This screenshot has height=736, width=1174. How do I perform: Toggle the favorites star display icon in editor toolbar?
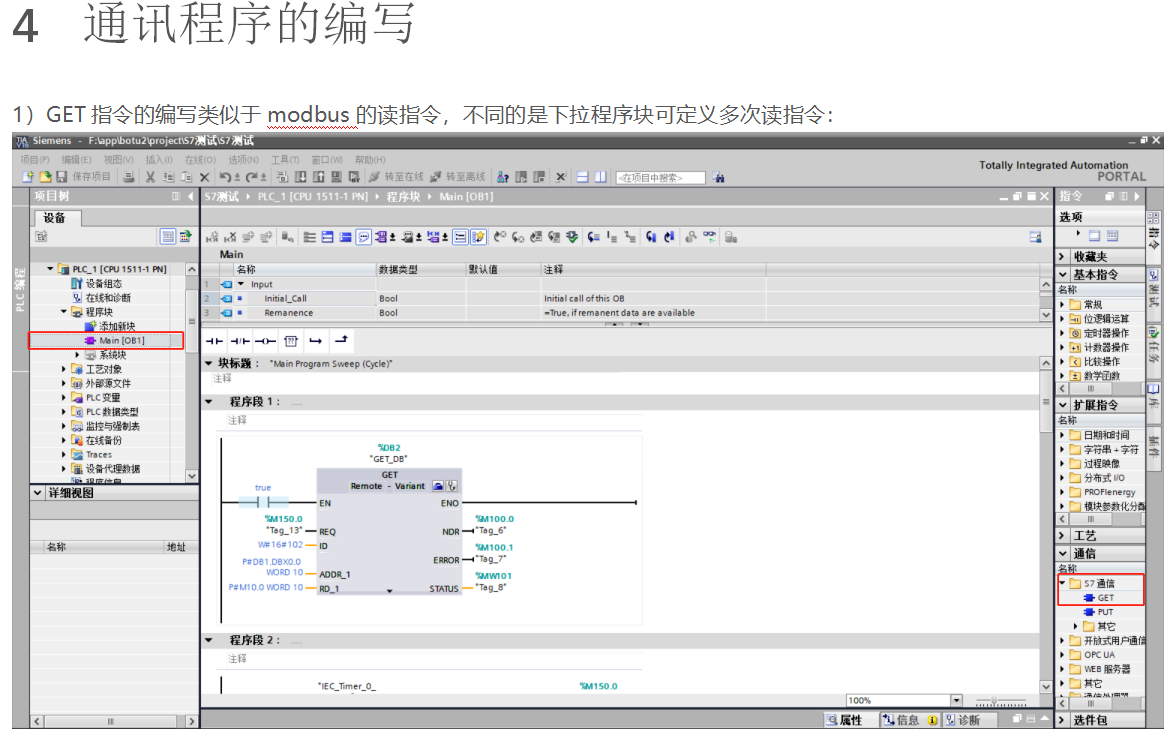[x=478, y=237]
